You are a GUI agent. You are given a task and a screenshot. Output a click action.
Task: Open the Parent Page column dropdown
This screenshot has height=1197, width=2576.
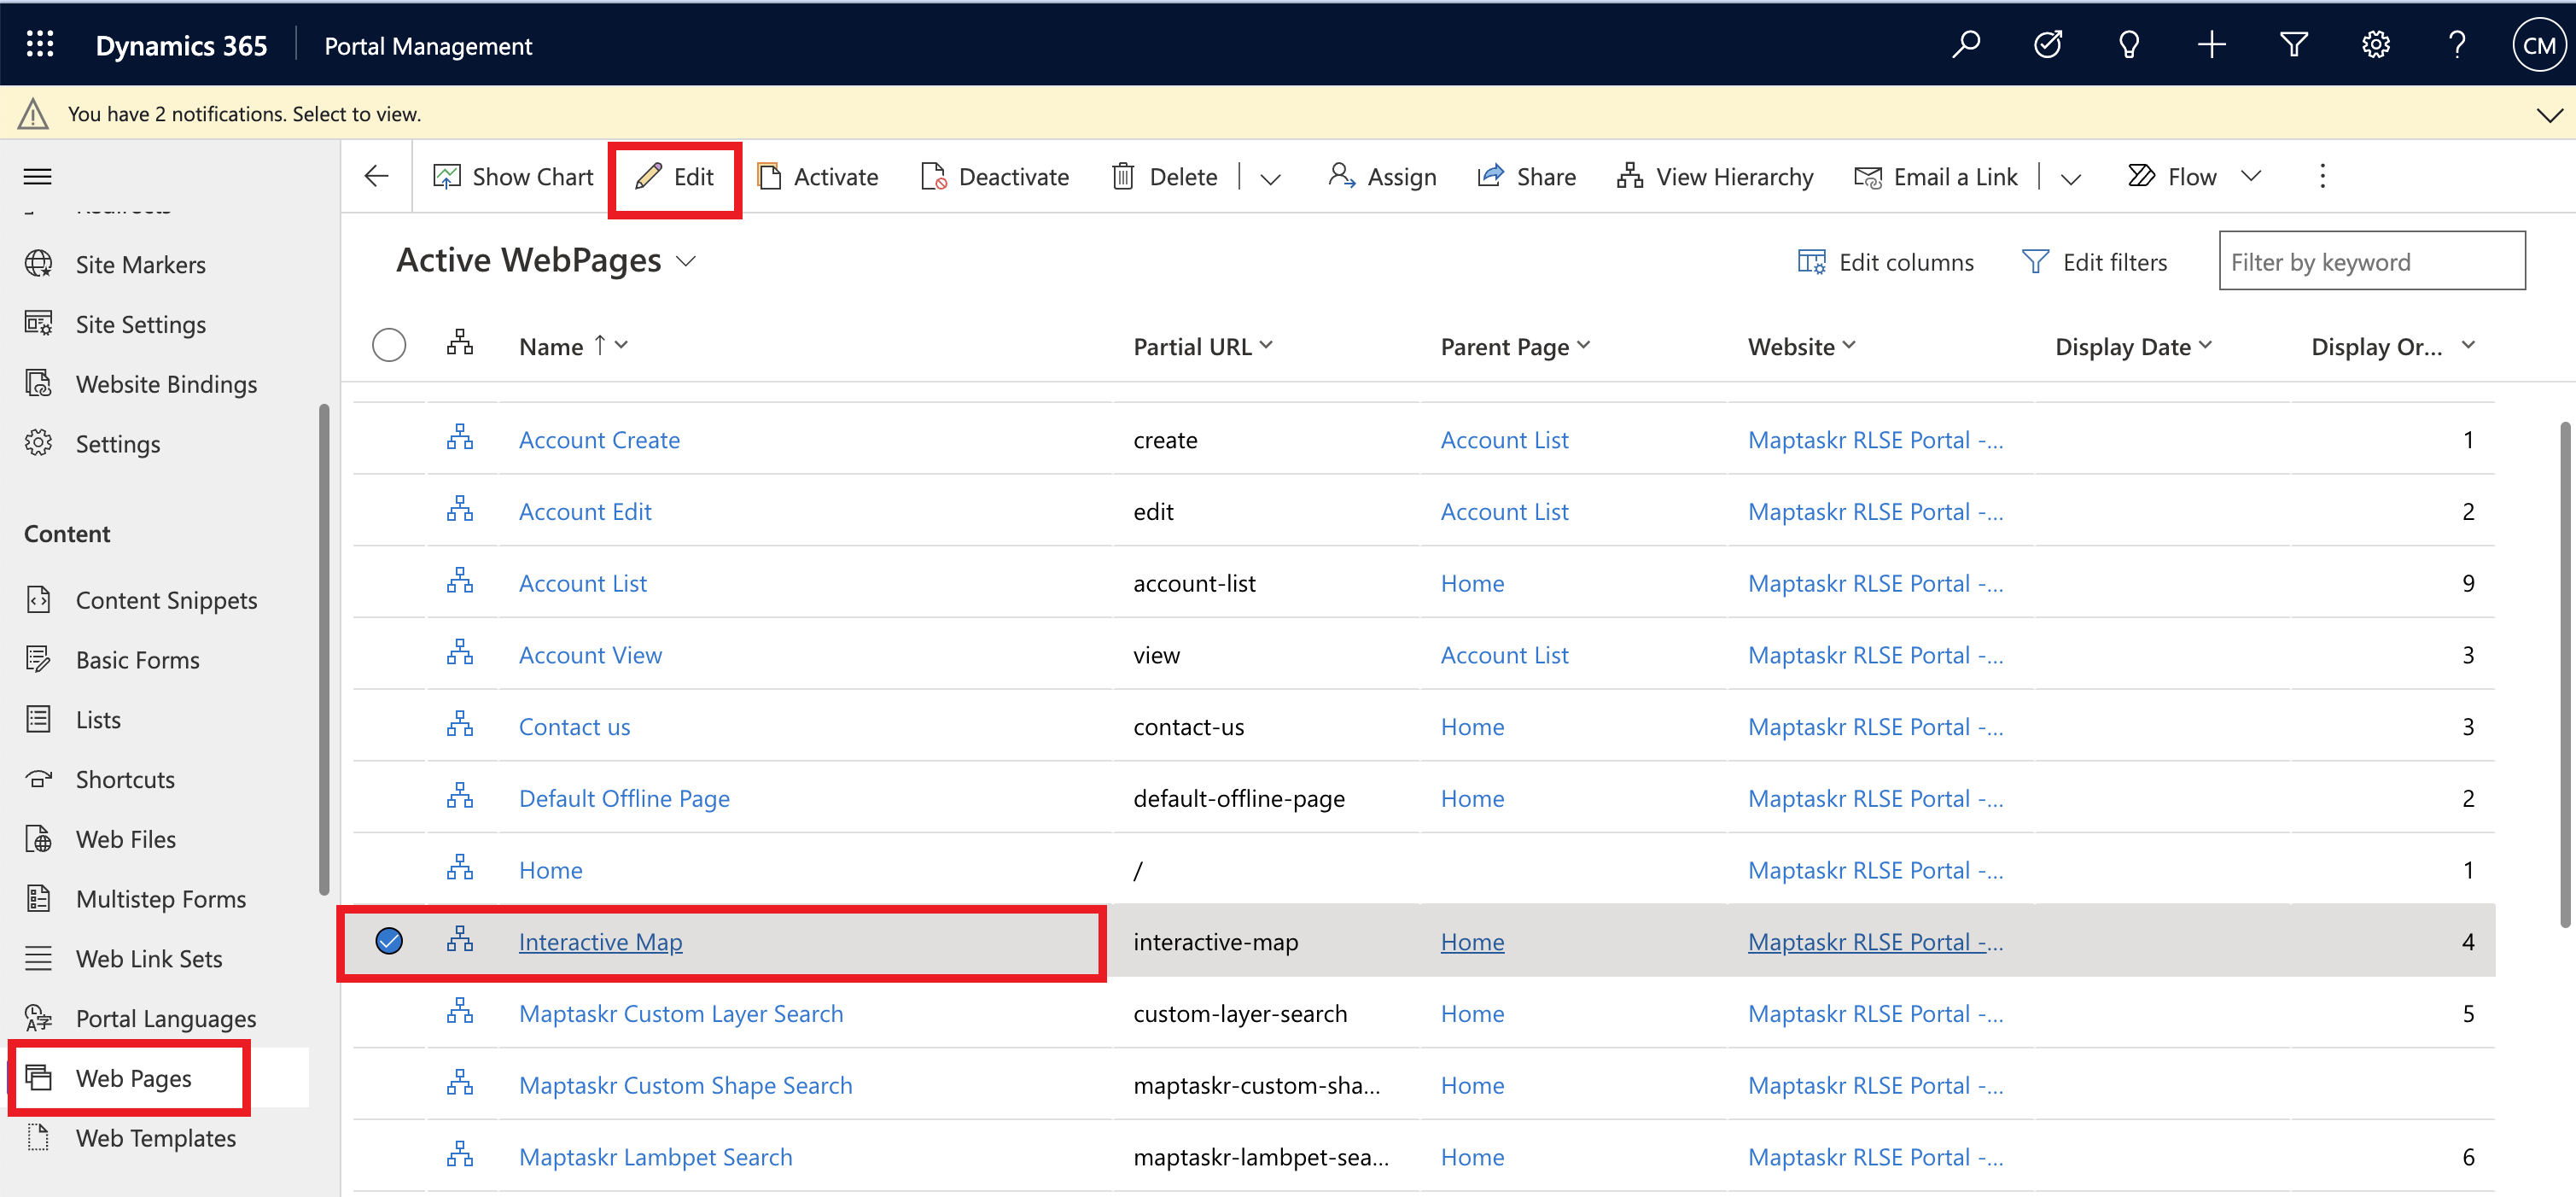pyautogui.click(x=1583, y=345)
